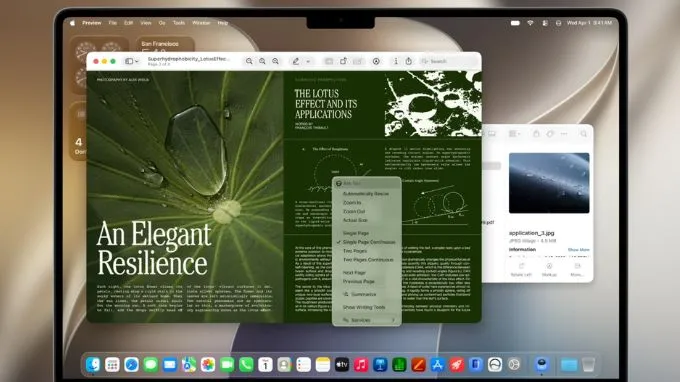
Task: Open the Inspector info icon
Action: pos(396,62)
